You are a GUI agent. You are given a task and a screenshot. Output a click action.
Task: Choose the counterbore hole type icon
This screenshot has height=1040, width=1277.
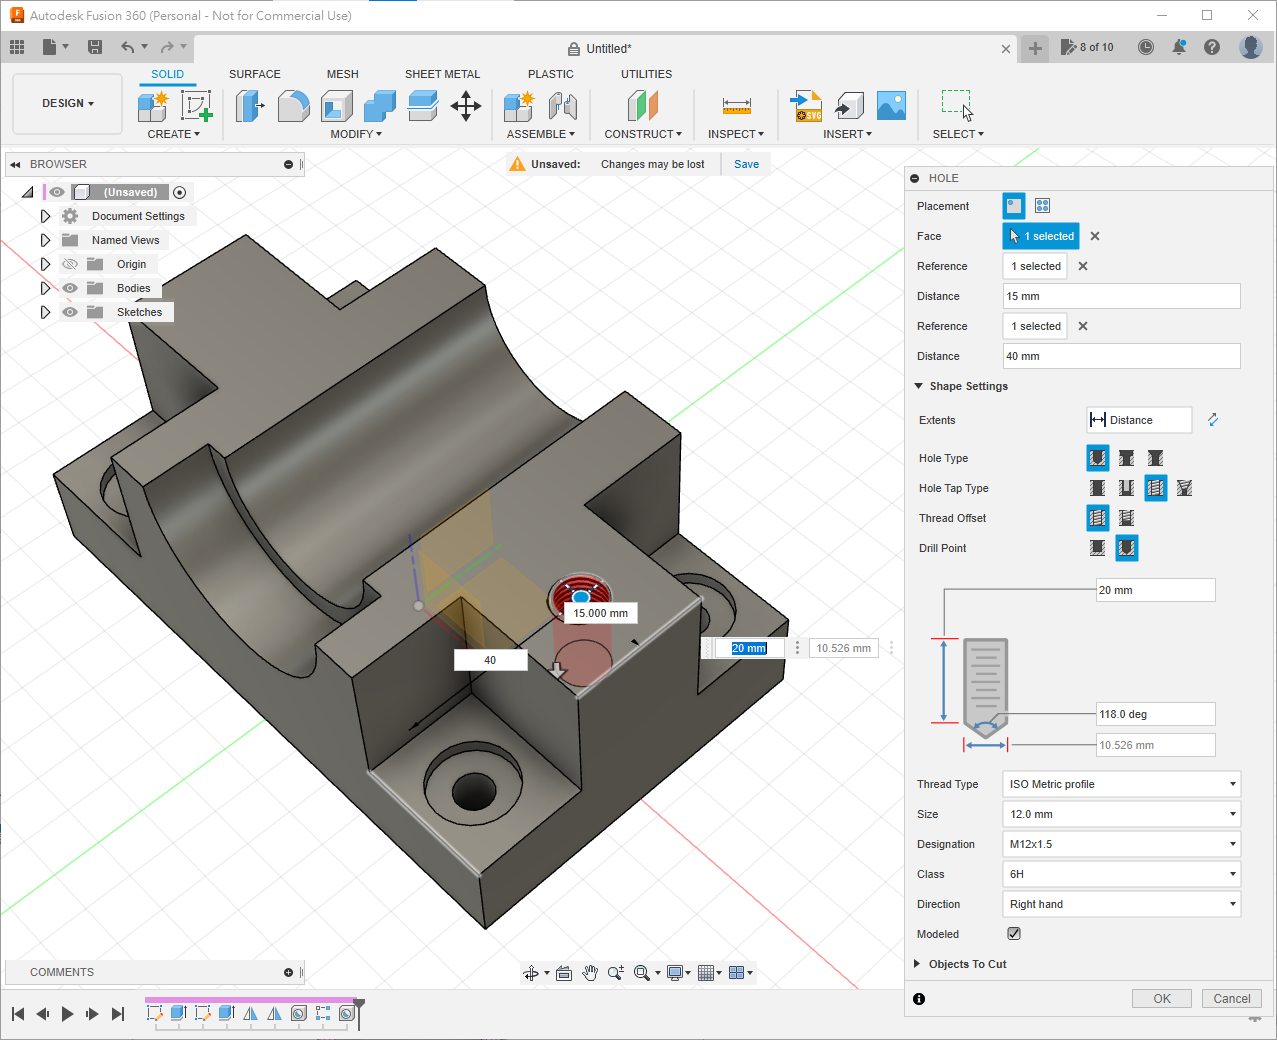1126,458
